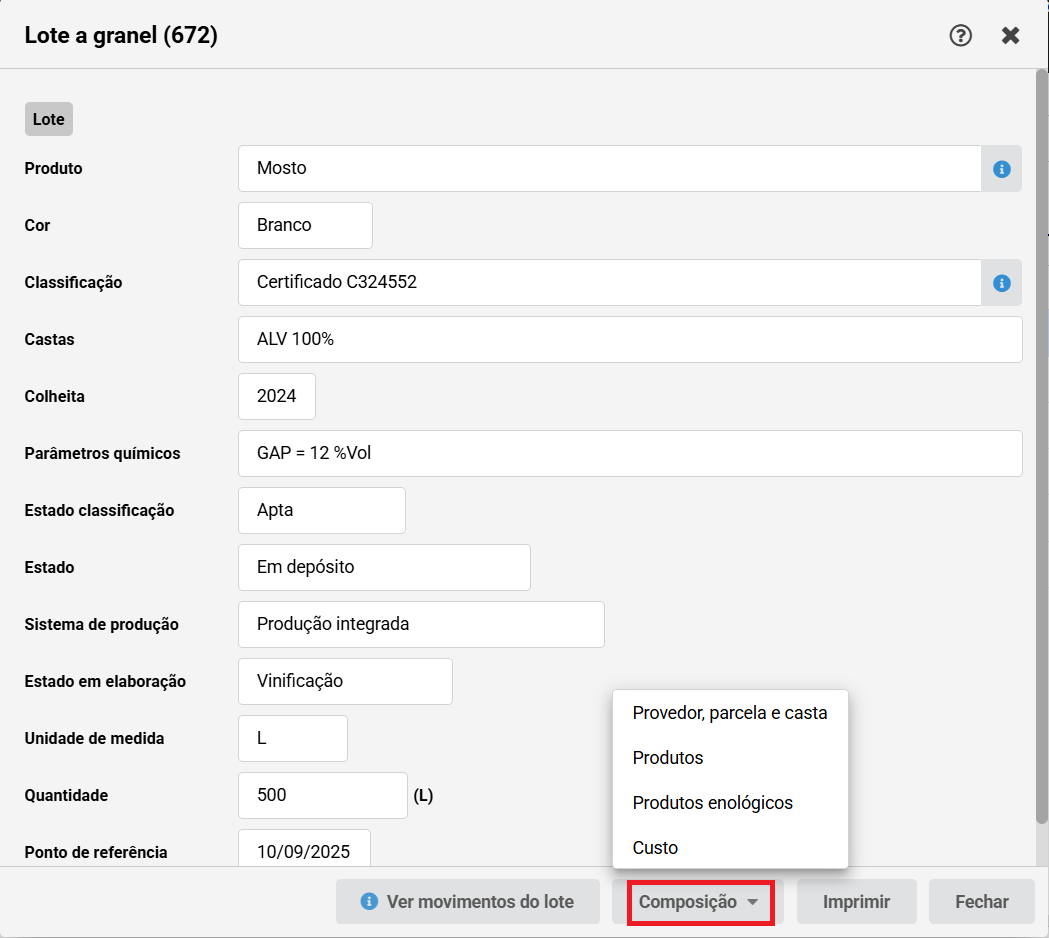This screenshot has height=938, width=1049.
Task: Click the Classificação field Certificado C324552
Action: [609, 282]
